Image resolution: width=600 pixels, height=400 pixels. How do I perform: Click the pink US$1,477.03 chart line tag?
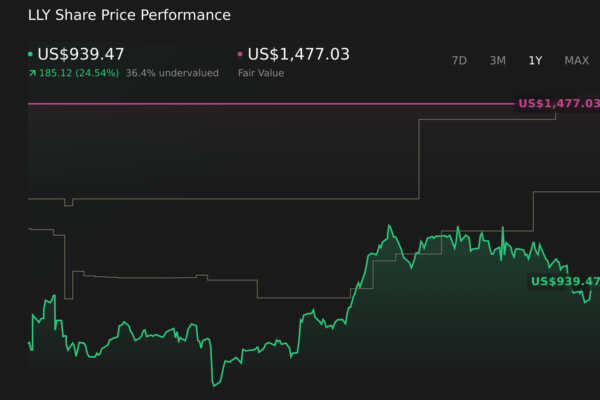[x=558, y=104]
